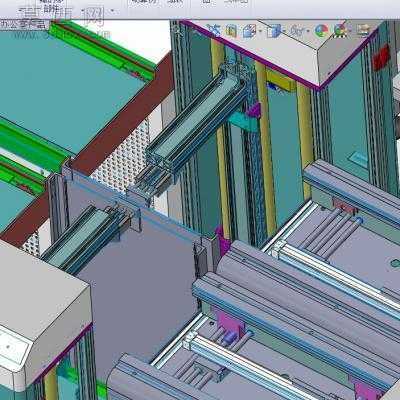Open the Hide/Show Items glasses icon
The image size is (400, 400).
[x=297, y=31]
